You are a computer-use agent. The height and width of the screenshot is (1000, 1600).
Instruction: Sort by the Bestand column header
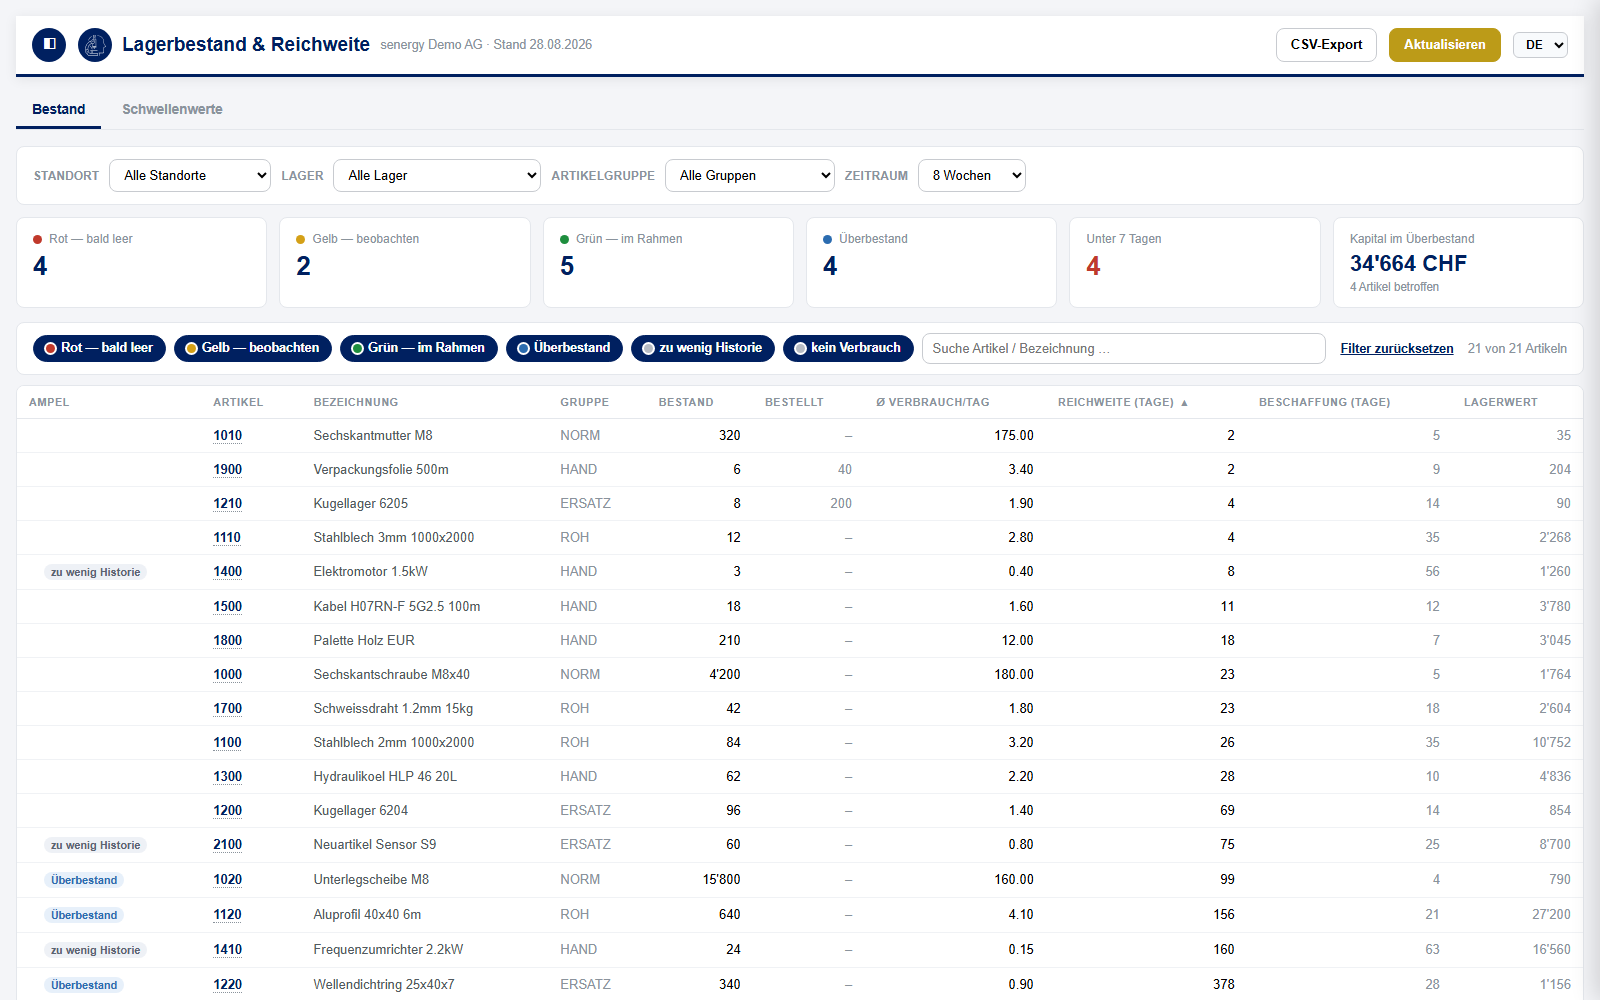tap(686, 402)
